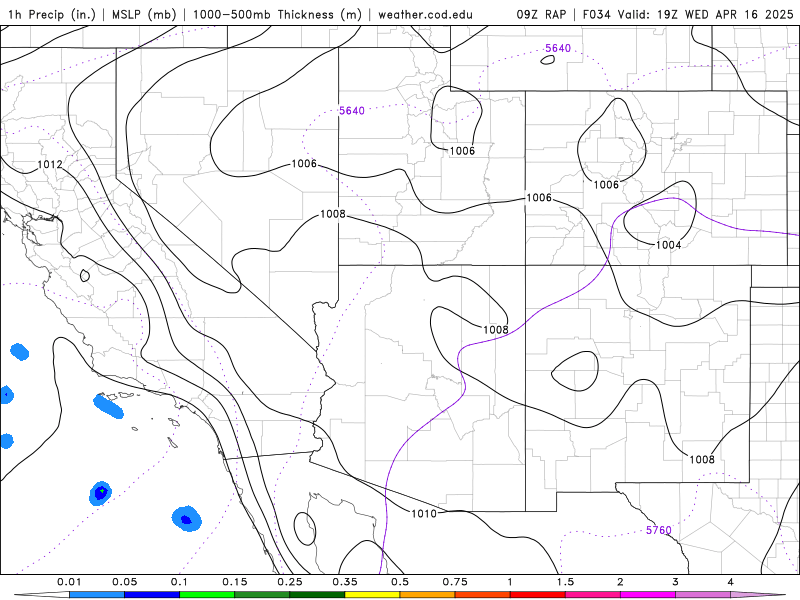This screenshot has width=800, height=600.
Task: Click the magenta legend color segment
Action: coord(648,595)
